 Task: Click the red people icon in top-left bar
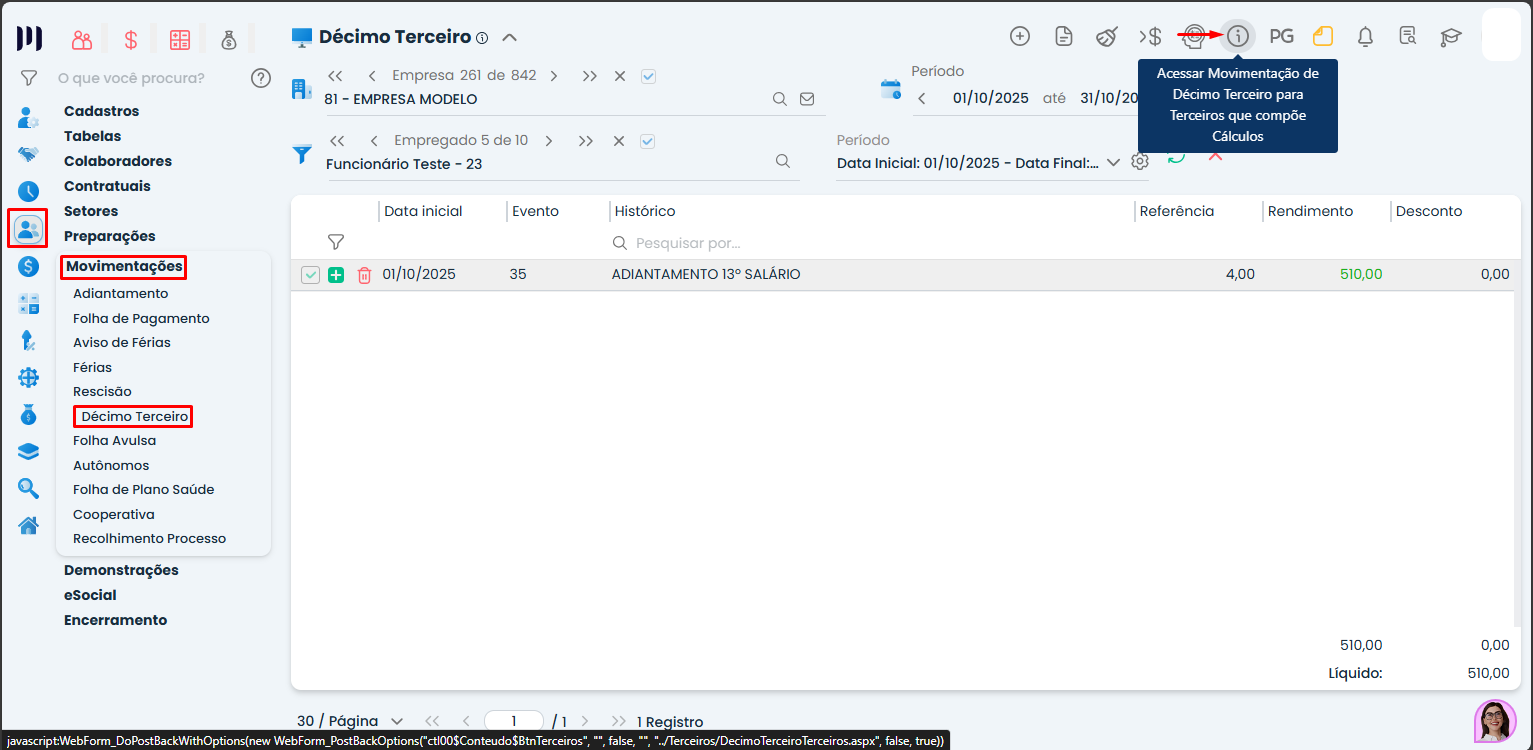(82, 40)
